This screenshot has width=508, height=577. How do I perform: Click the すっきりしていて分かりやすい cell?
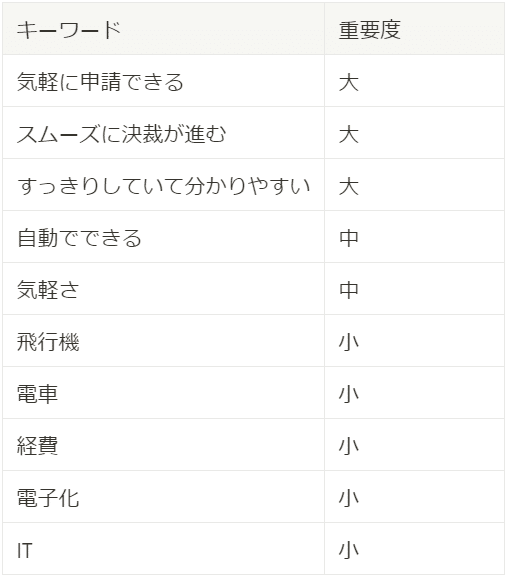click(x=163, y=185)
